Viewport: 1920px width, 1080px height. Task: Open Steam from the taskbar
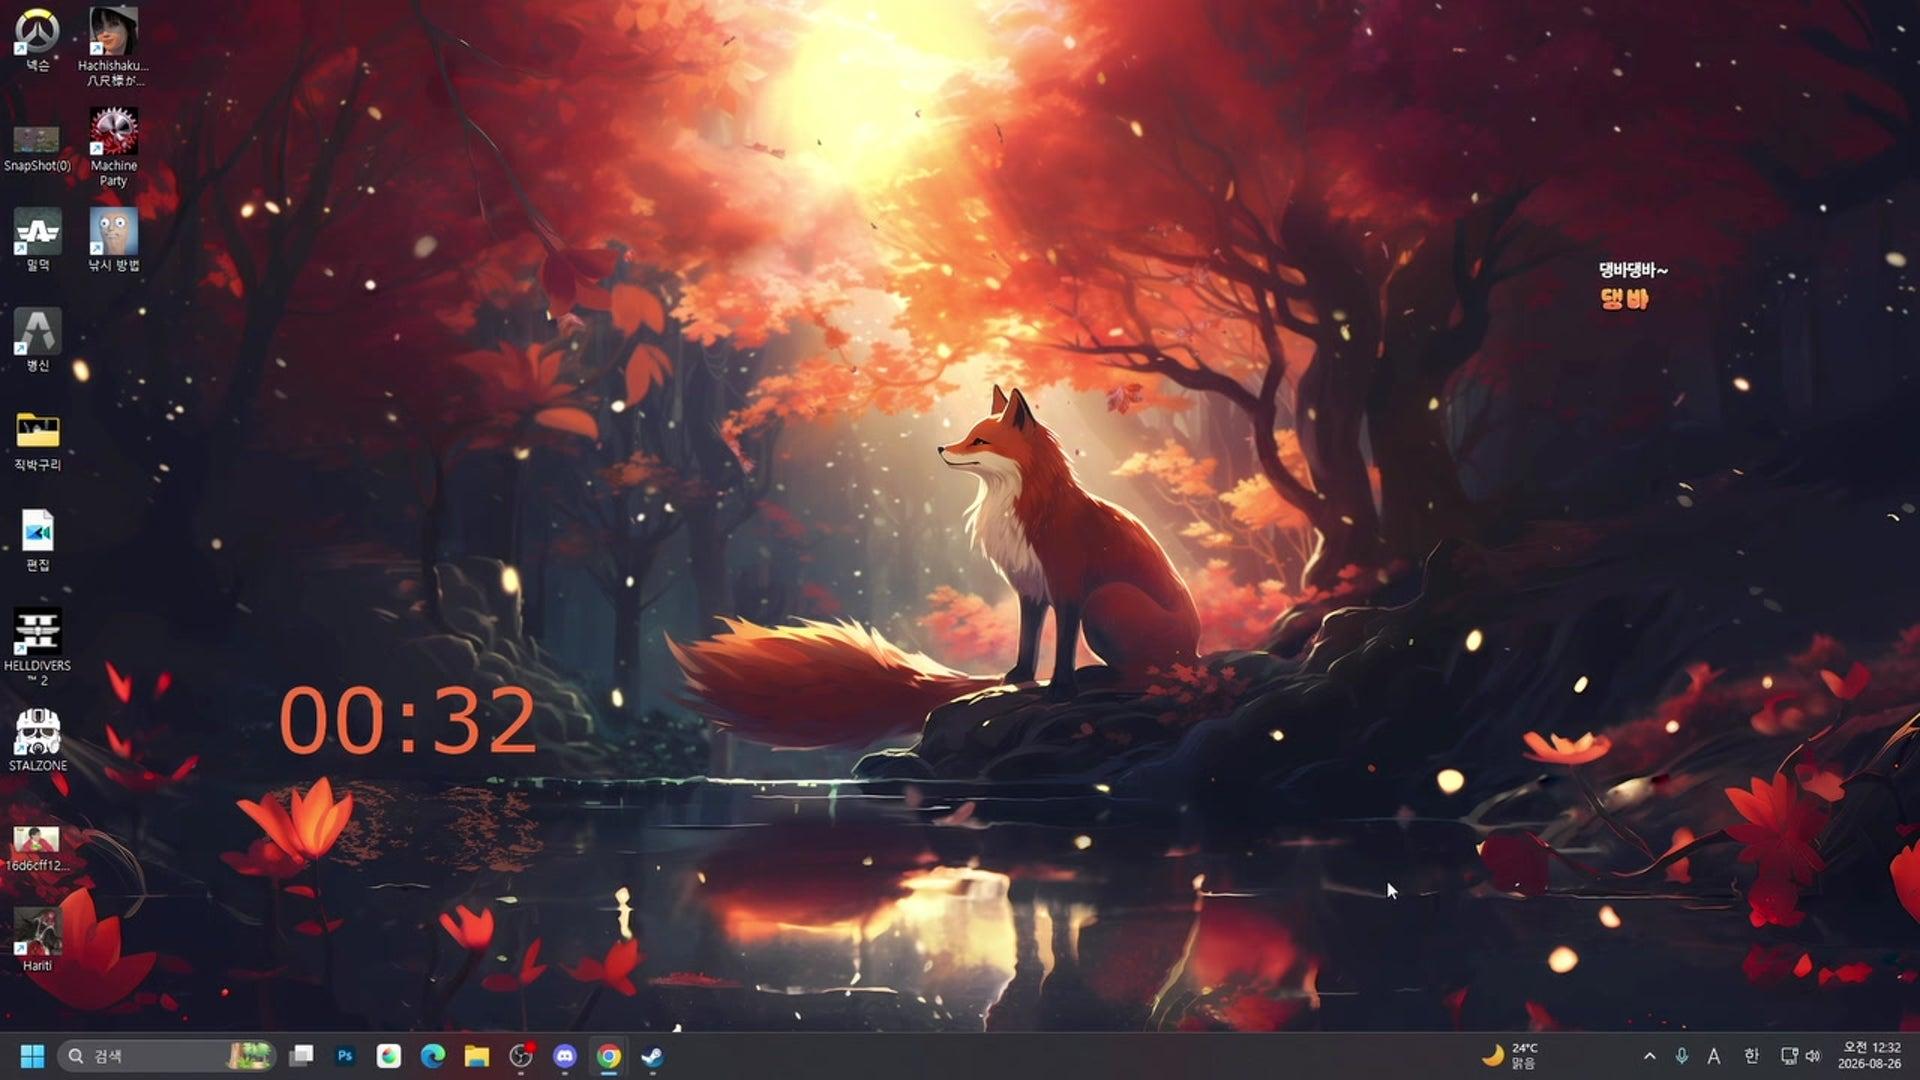point(653,1056)
